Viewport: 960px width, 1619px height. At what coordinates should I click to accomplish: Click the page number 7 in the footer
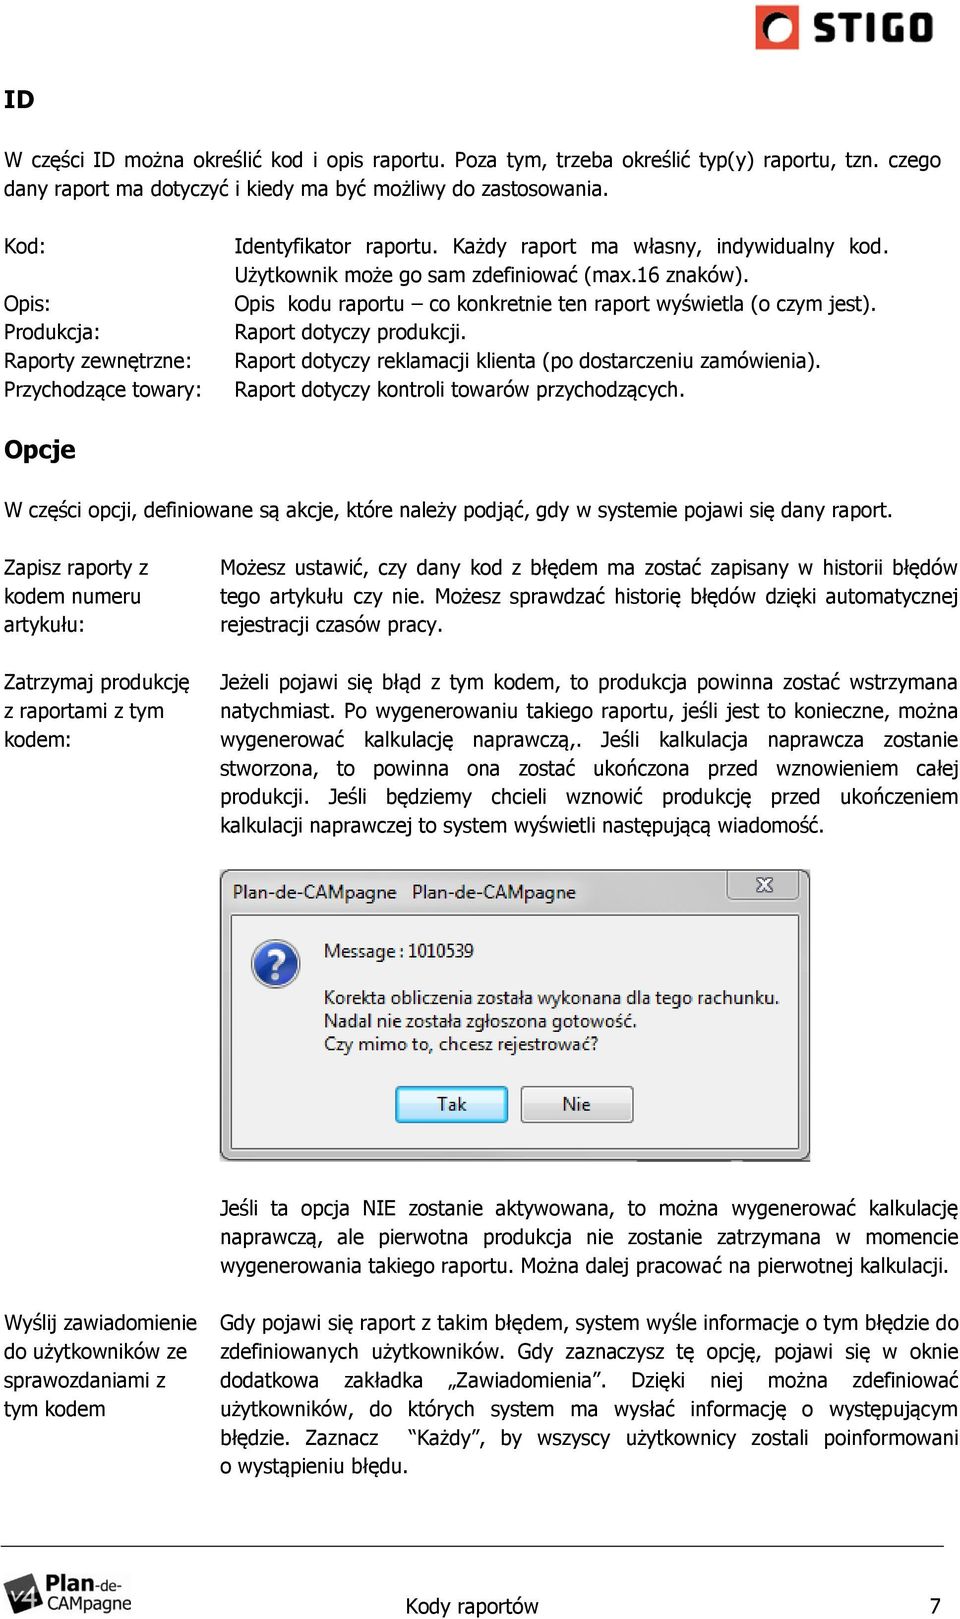[x=935, y=1606]
